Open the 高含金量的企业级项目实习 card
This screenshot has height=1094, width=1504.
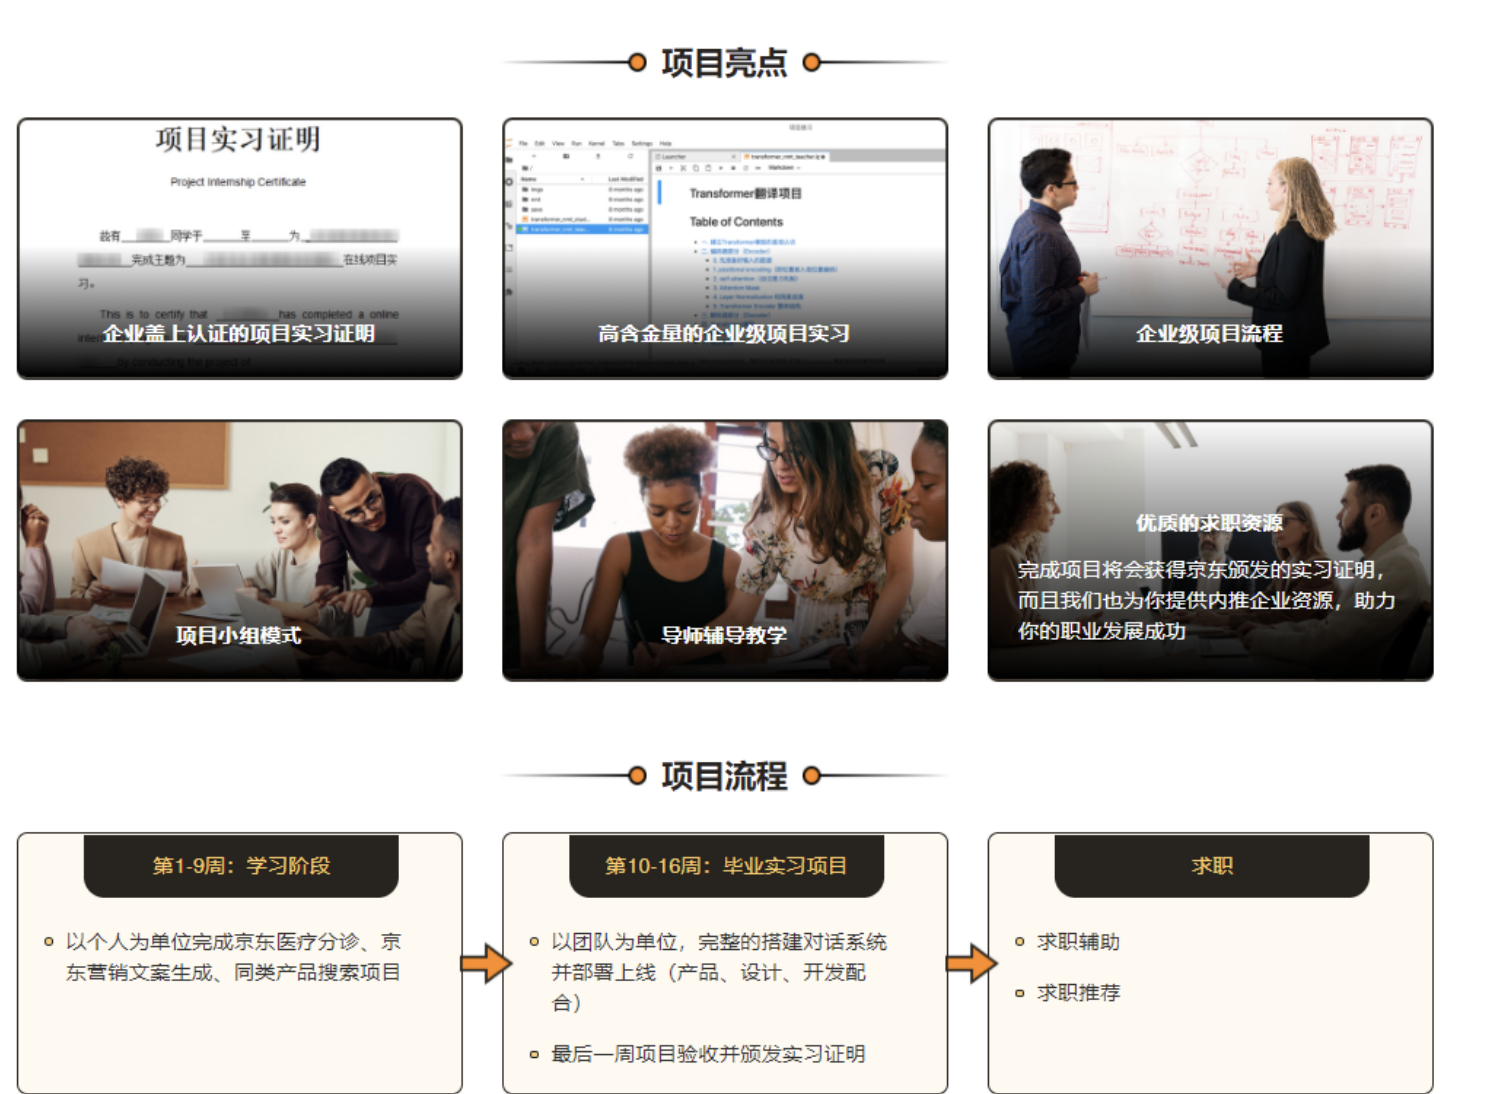[x=725, y=248]
